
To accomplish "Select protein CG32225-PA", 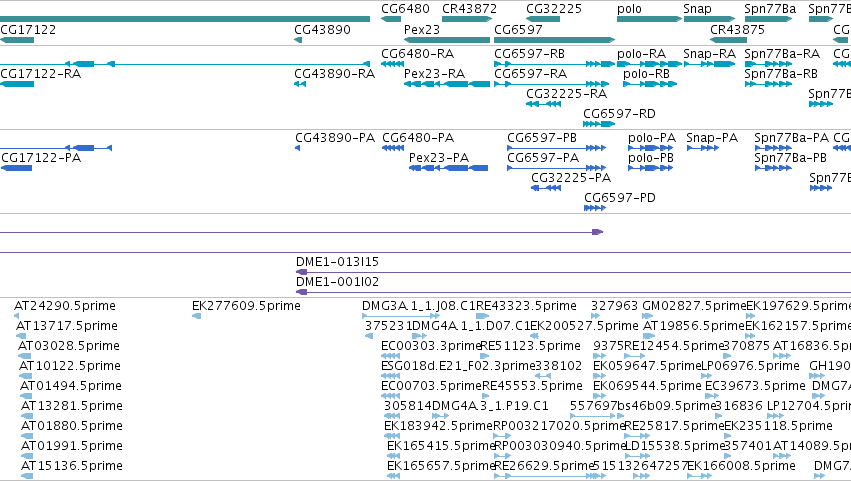I will click(x=571, y=178).
